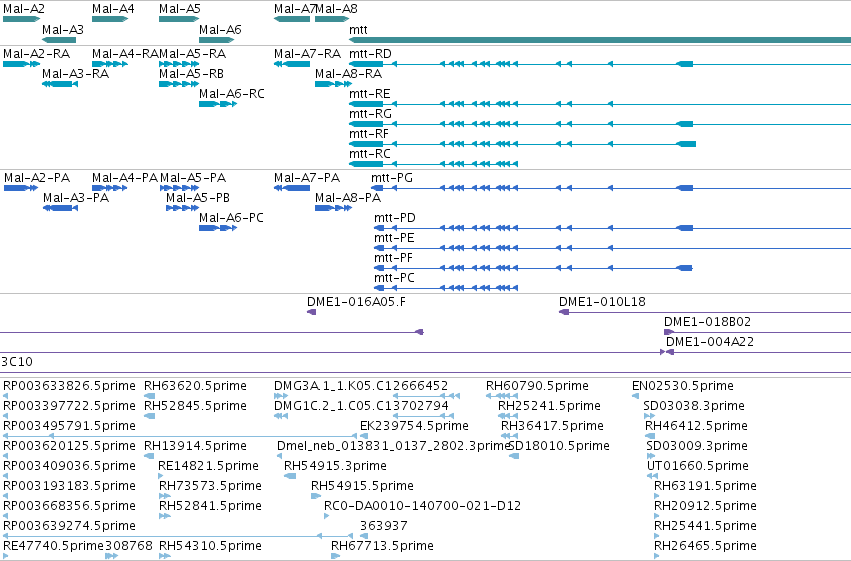The height and width of the screenshot is (561, 851).
Task: Click transcript label Mal-A5-RB
Action: point(192,74)
